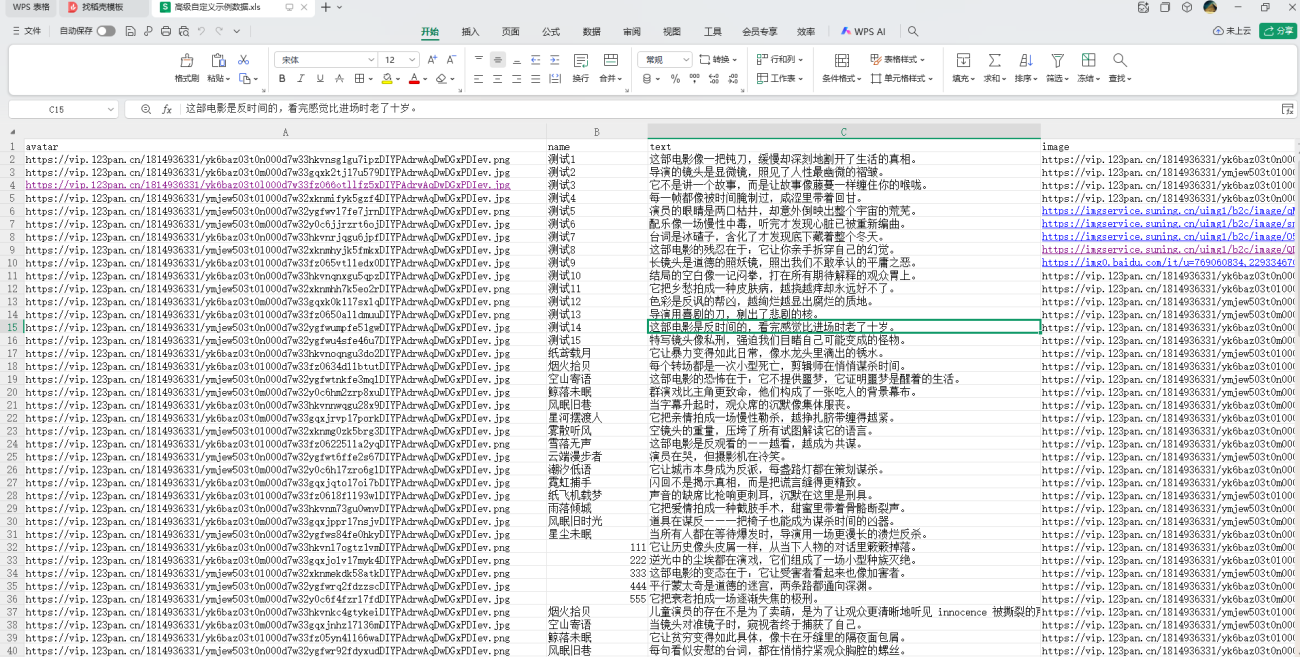
Task: Click the Wrap text (换行) icon
Action: [x=580, y=61]
